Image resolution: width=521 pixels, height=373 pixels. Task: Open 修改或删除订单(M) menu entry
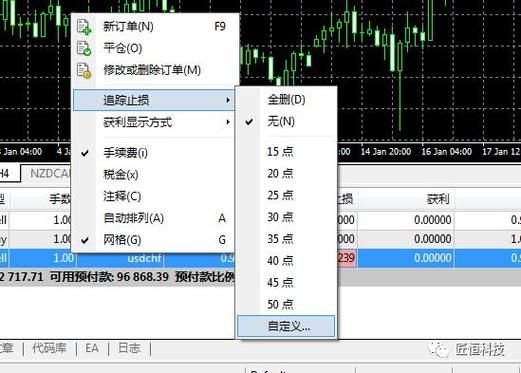coord(154,70)
